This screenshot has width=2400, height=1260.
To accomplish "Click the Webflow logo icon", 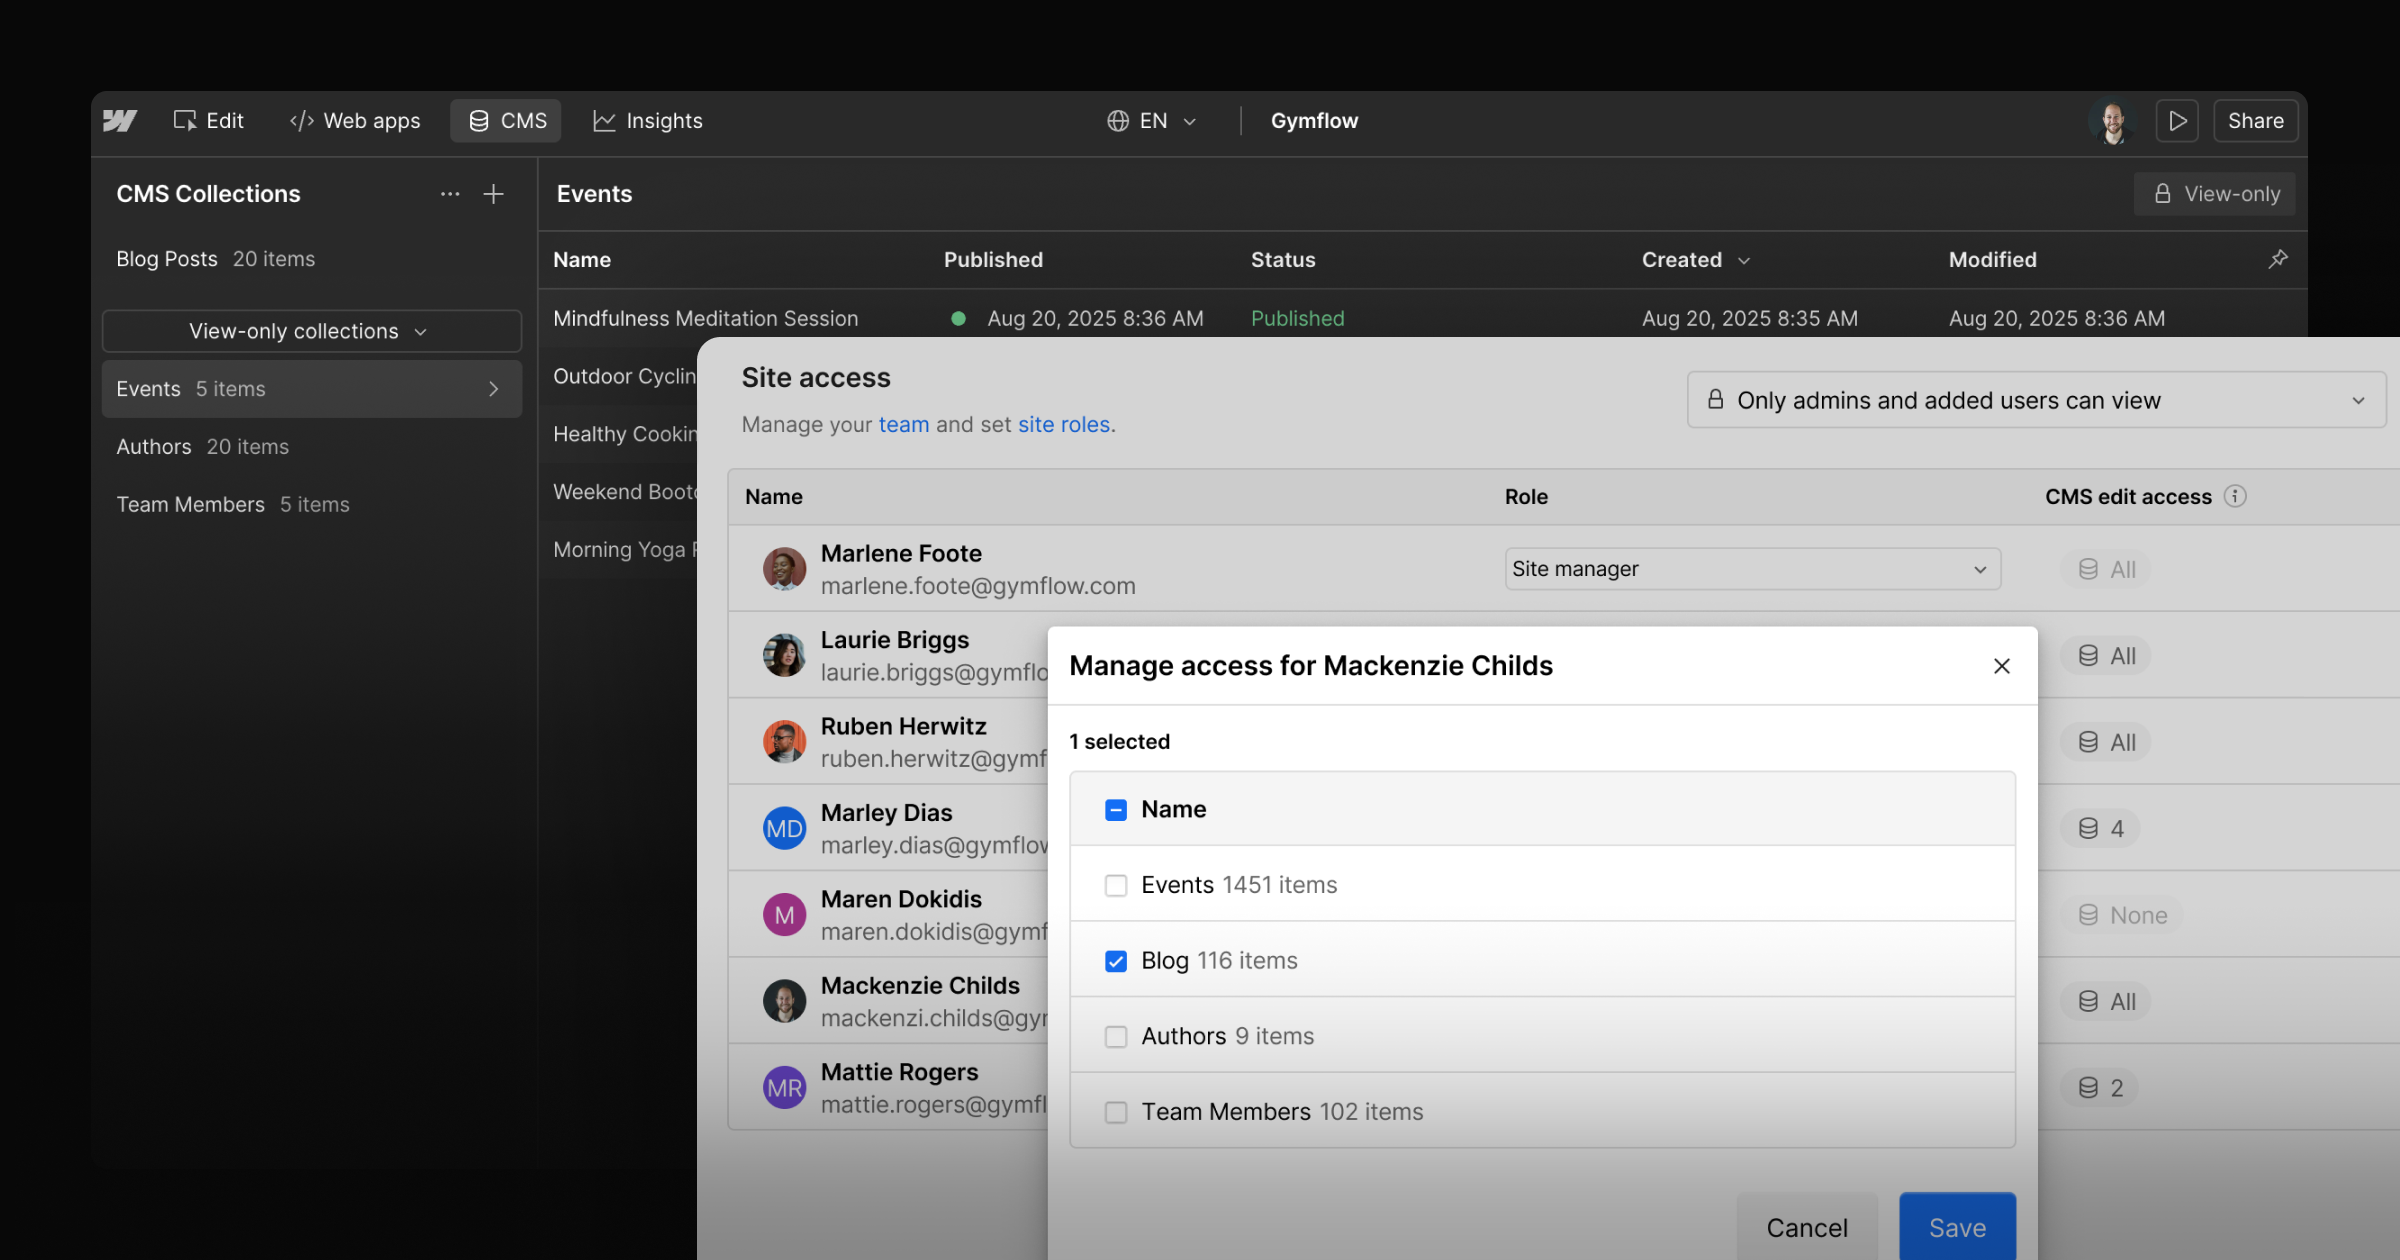I will click(120, 121).
